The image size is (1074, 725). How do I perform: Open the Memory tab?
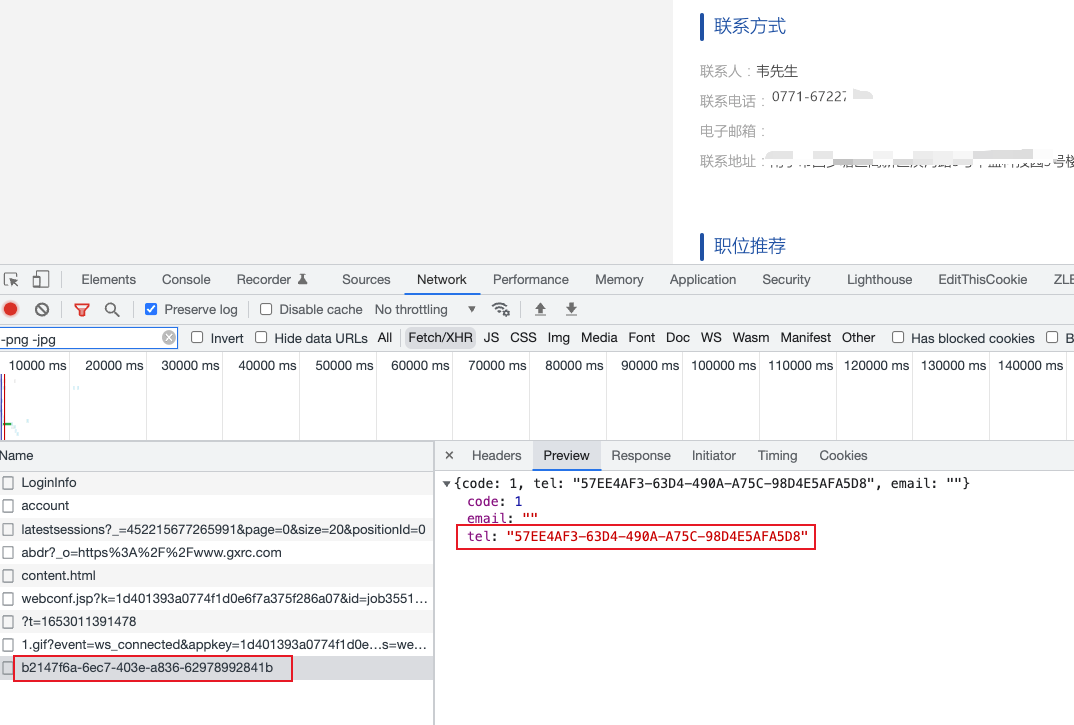tap(619, 280)
